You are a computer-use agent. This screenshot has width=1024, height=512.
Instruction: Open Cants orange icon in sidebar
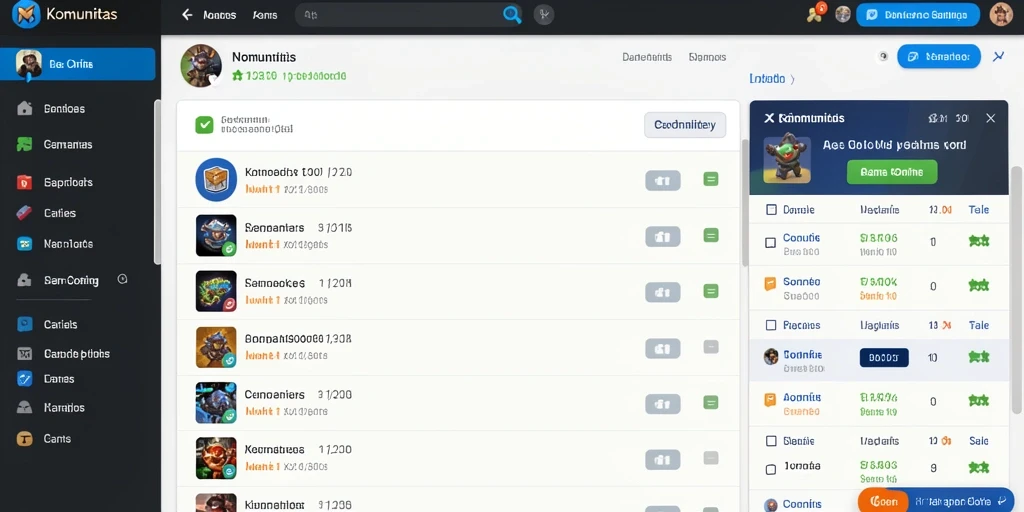(x=24, y=439)
